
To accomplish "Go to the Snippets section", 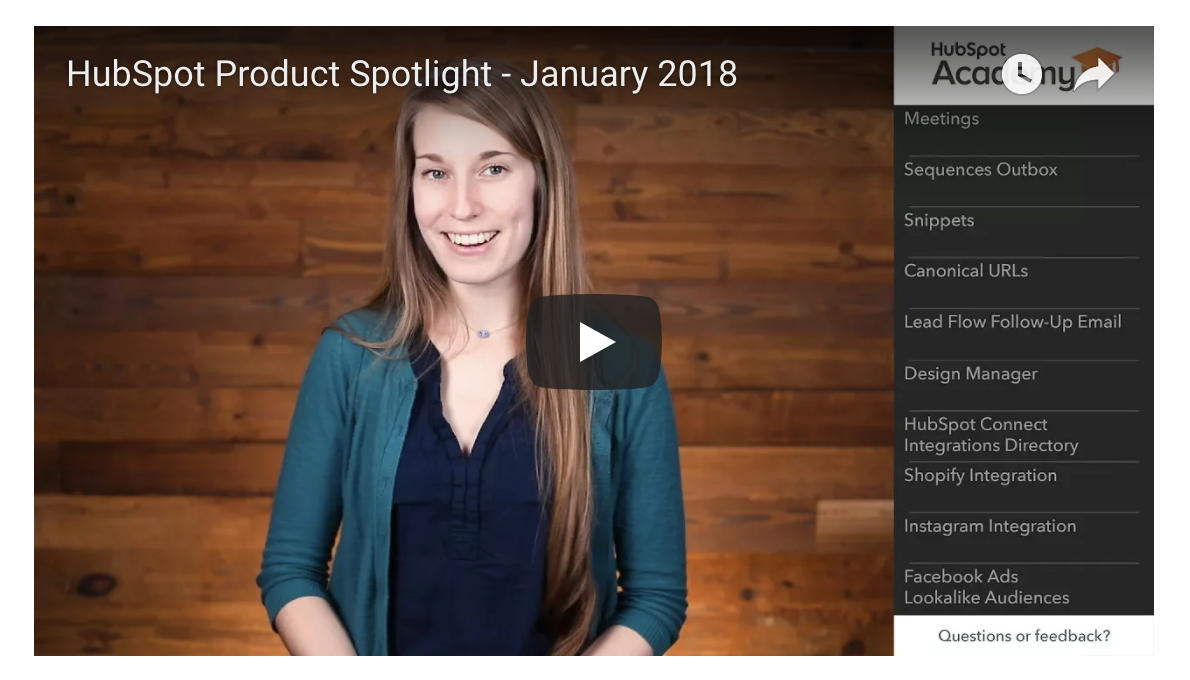I will [939, 220].
